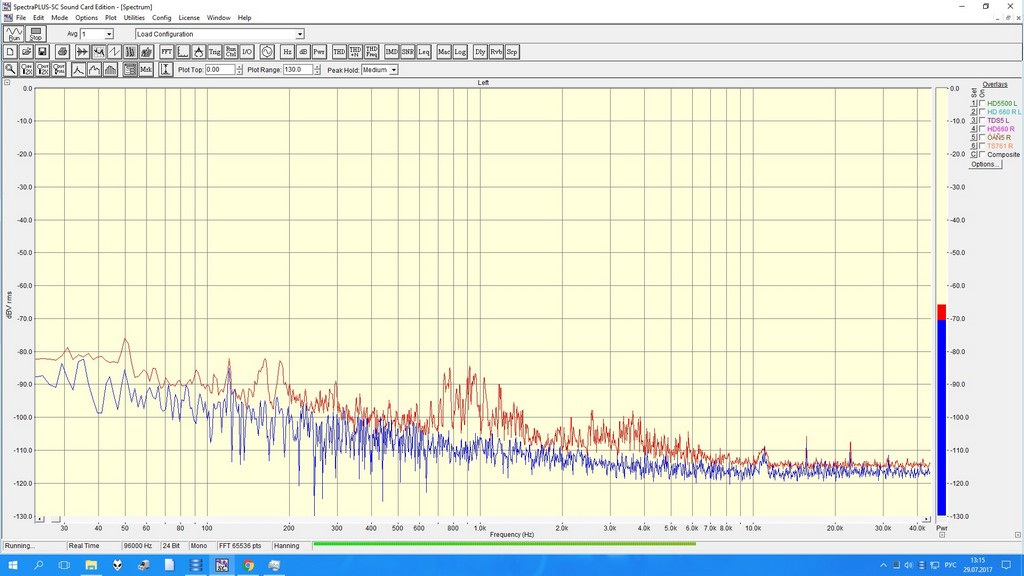Image resolution: width=1024 pixels, height=576 pixels.
Task: Enable overlay 2 HD 660 R L checkbox
Action: click(x=982, y=112)
